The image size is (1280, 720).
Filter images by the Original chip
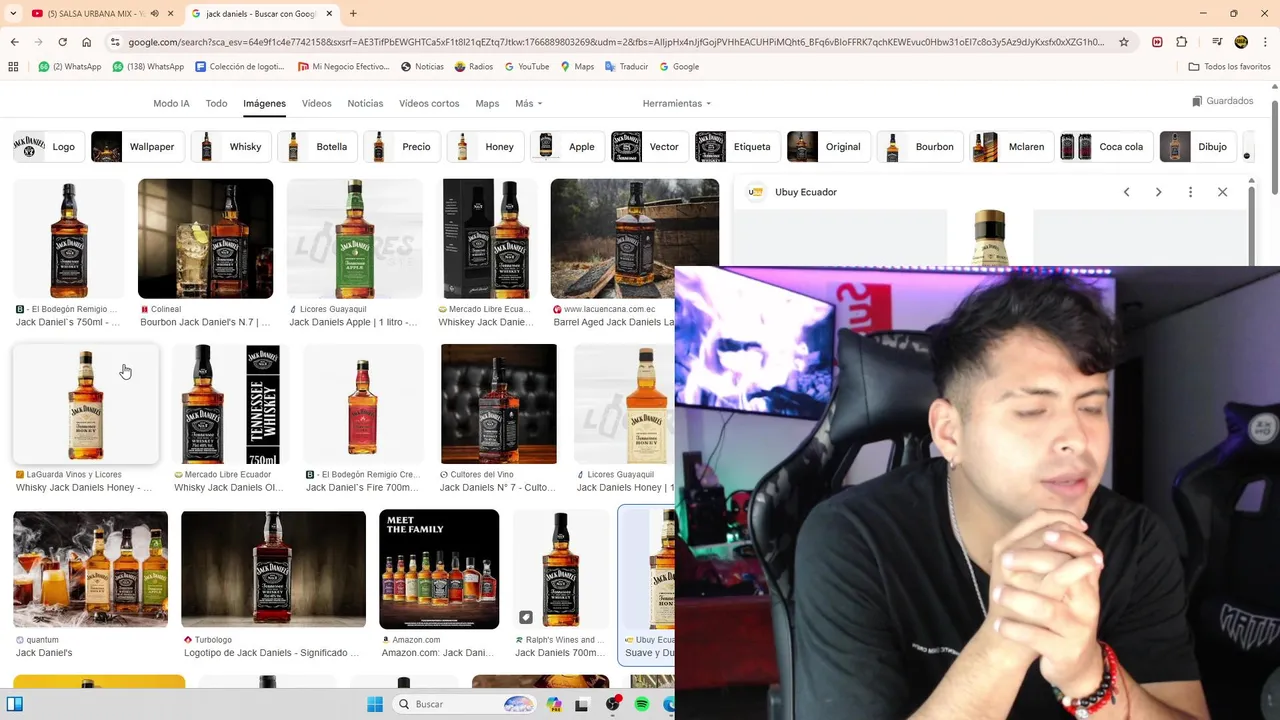[x=827, y=147]
